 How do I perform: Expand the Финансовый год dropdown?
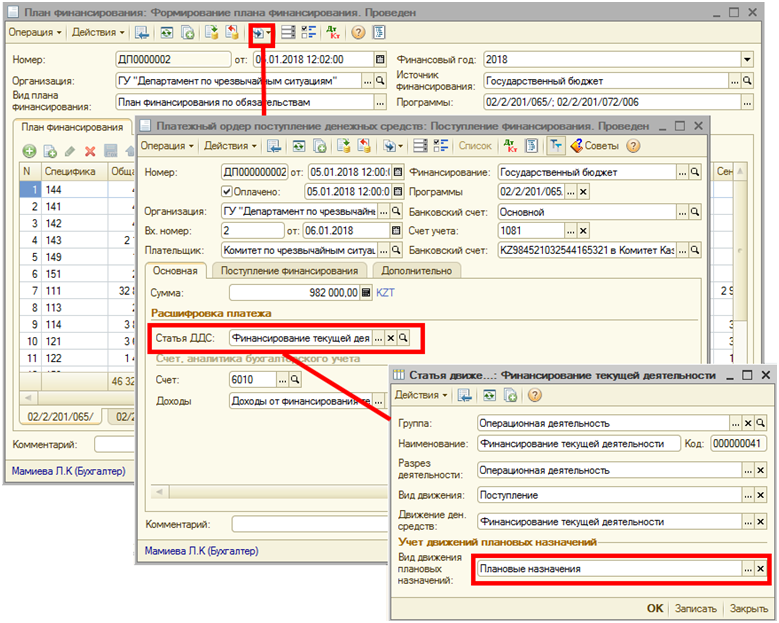(x=746, y=59)
